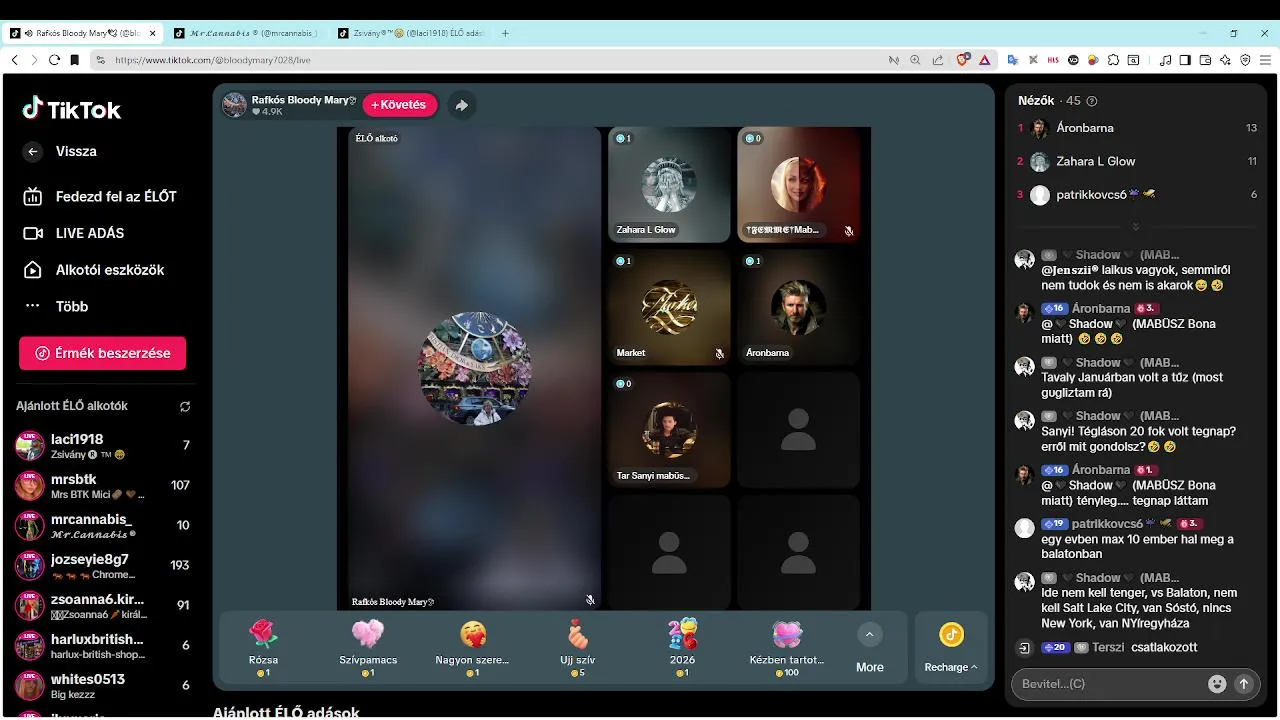The height and width of the screenshot is (720, 1280).
Task: Open translate extension icon
Action: [1013, 60]
